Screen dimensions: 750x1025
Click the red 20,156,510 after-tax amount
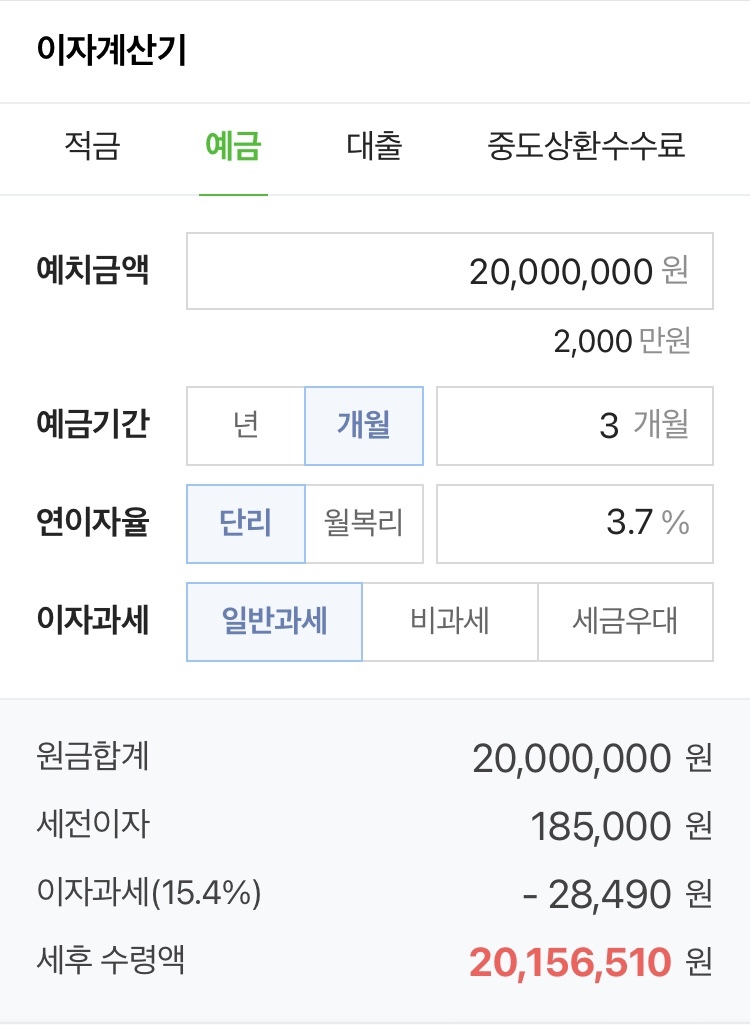pos(570,962)
